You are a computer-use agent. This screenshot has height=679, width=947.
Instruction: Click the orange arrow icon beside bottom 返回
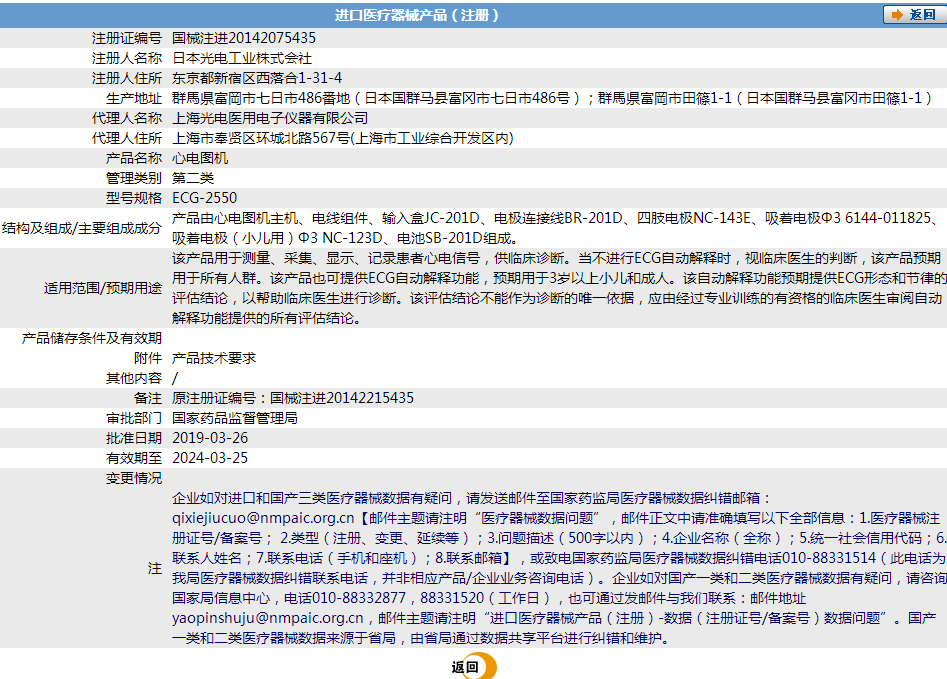pos(486,667)
